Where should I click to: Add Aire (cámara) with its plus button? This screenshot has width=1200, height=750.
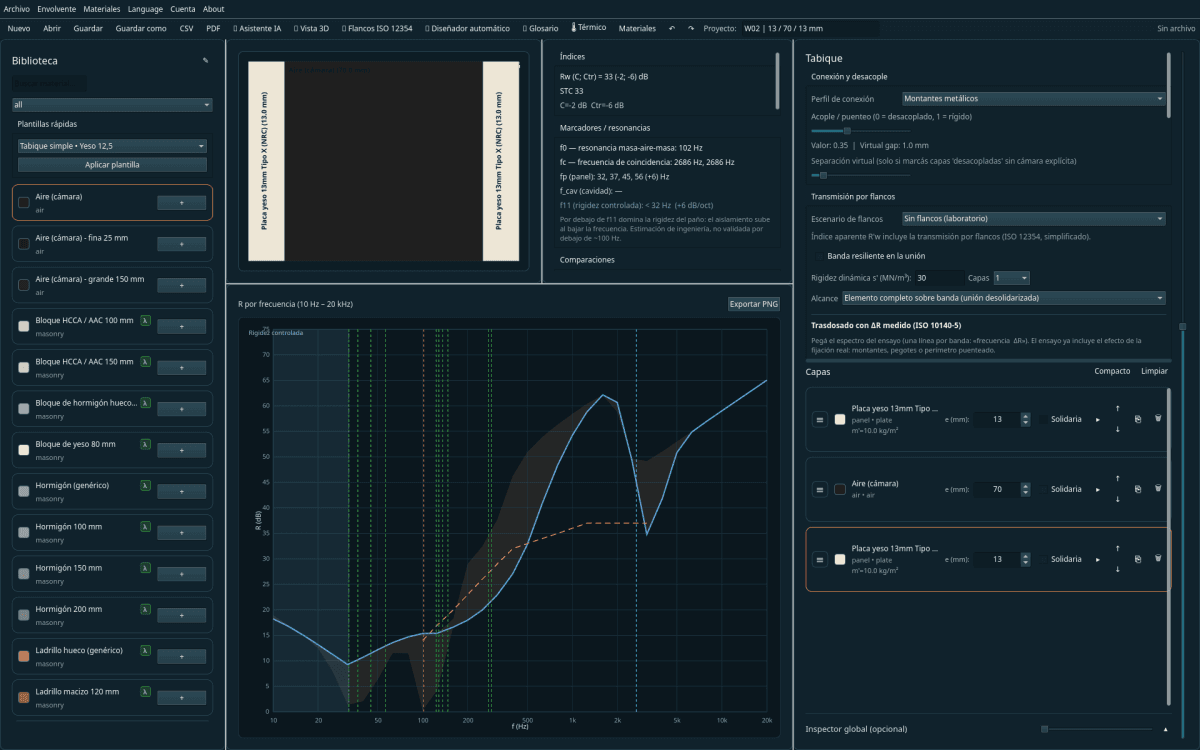pos(182,202)
